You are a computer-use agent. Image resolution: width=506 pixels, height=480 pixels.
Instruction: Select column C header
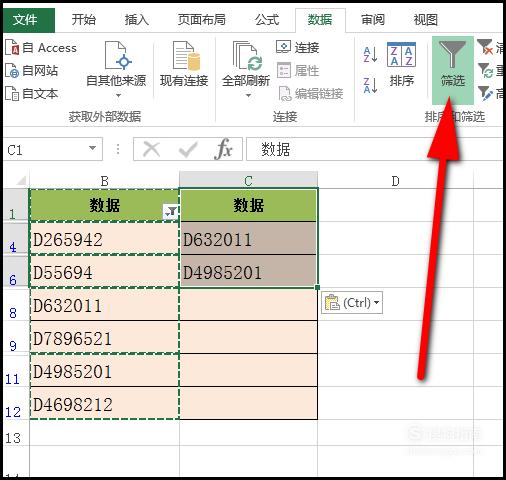click(x=248, y=180)
